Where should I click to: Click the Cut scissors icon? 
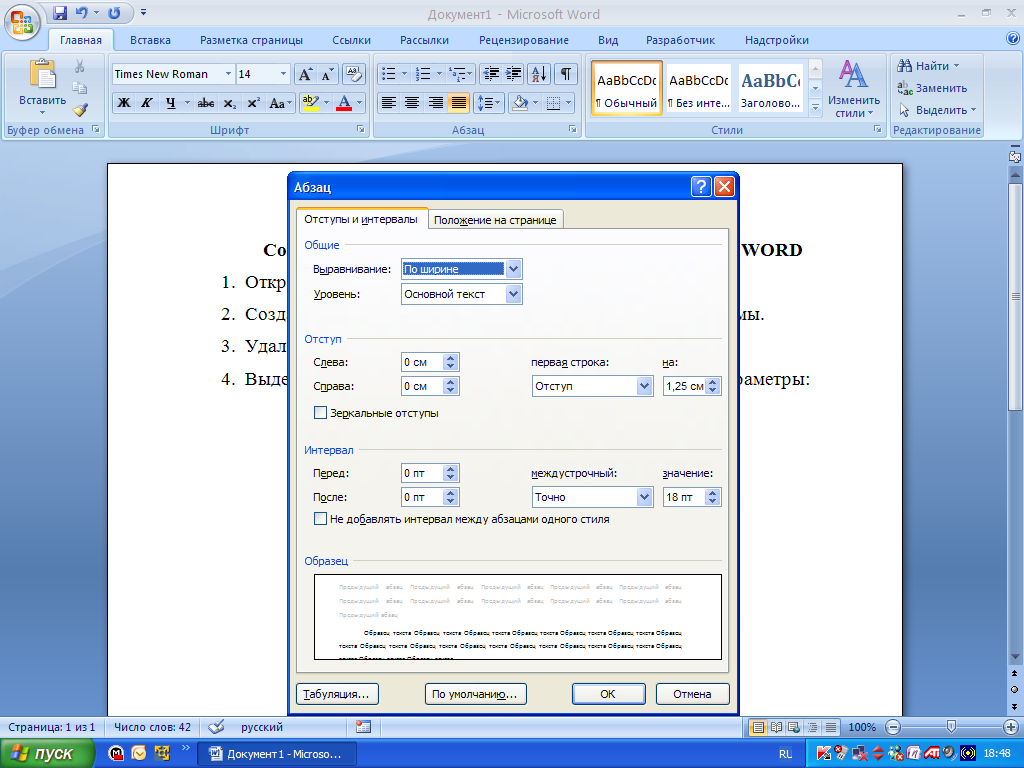click(x=80, y=66)
